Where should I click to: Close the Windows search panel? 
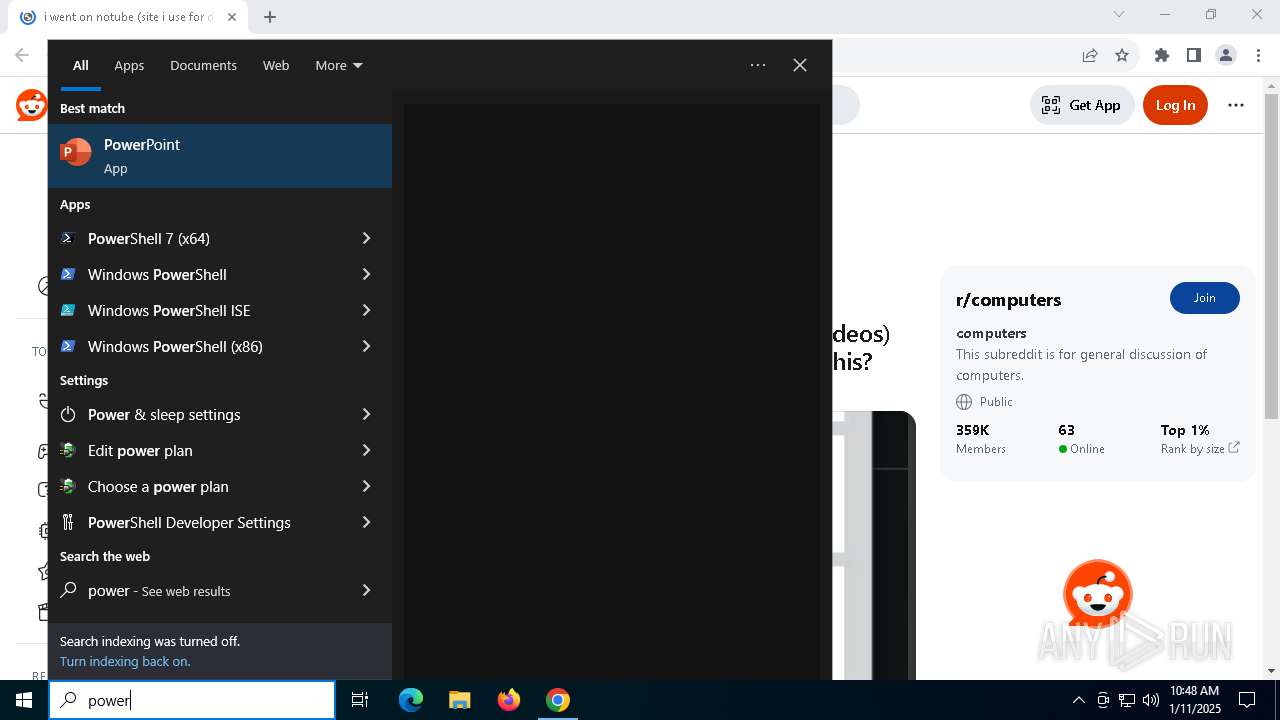[x=800, y=65]
